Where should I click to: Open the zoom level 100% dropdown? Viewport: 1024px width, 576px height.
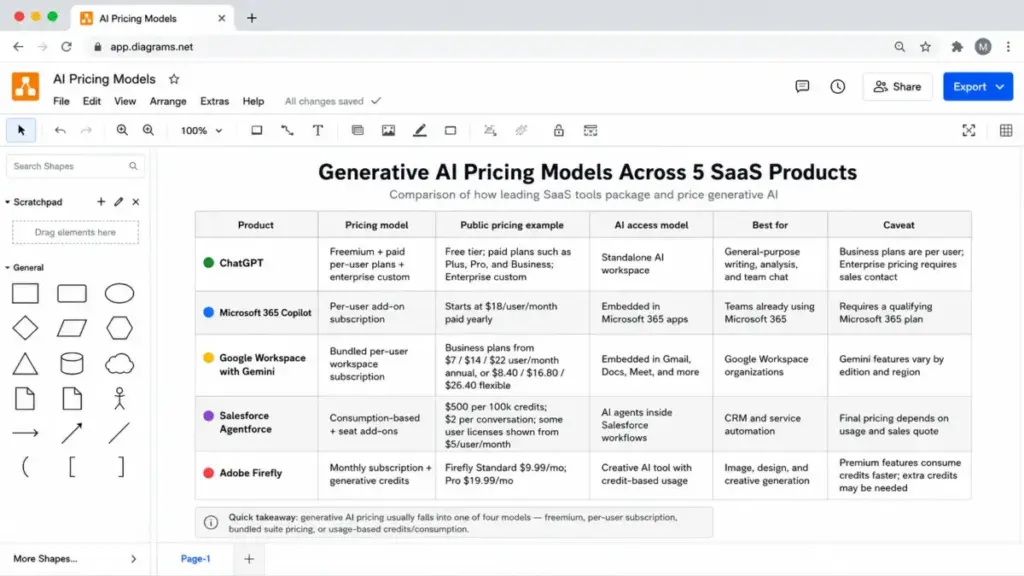[x=201, y=131]
